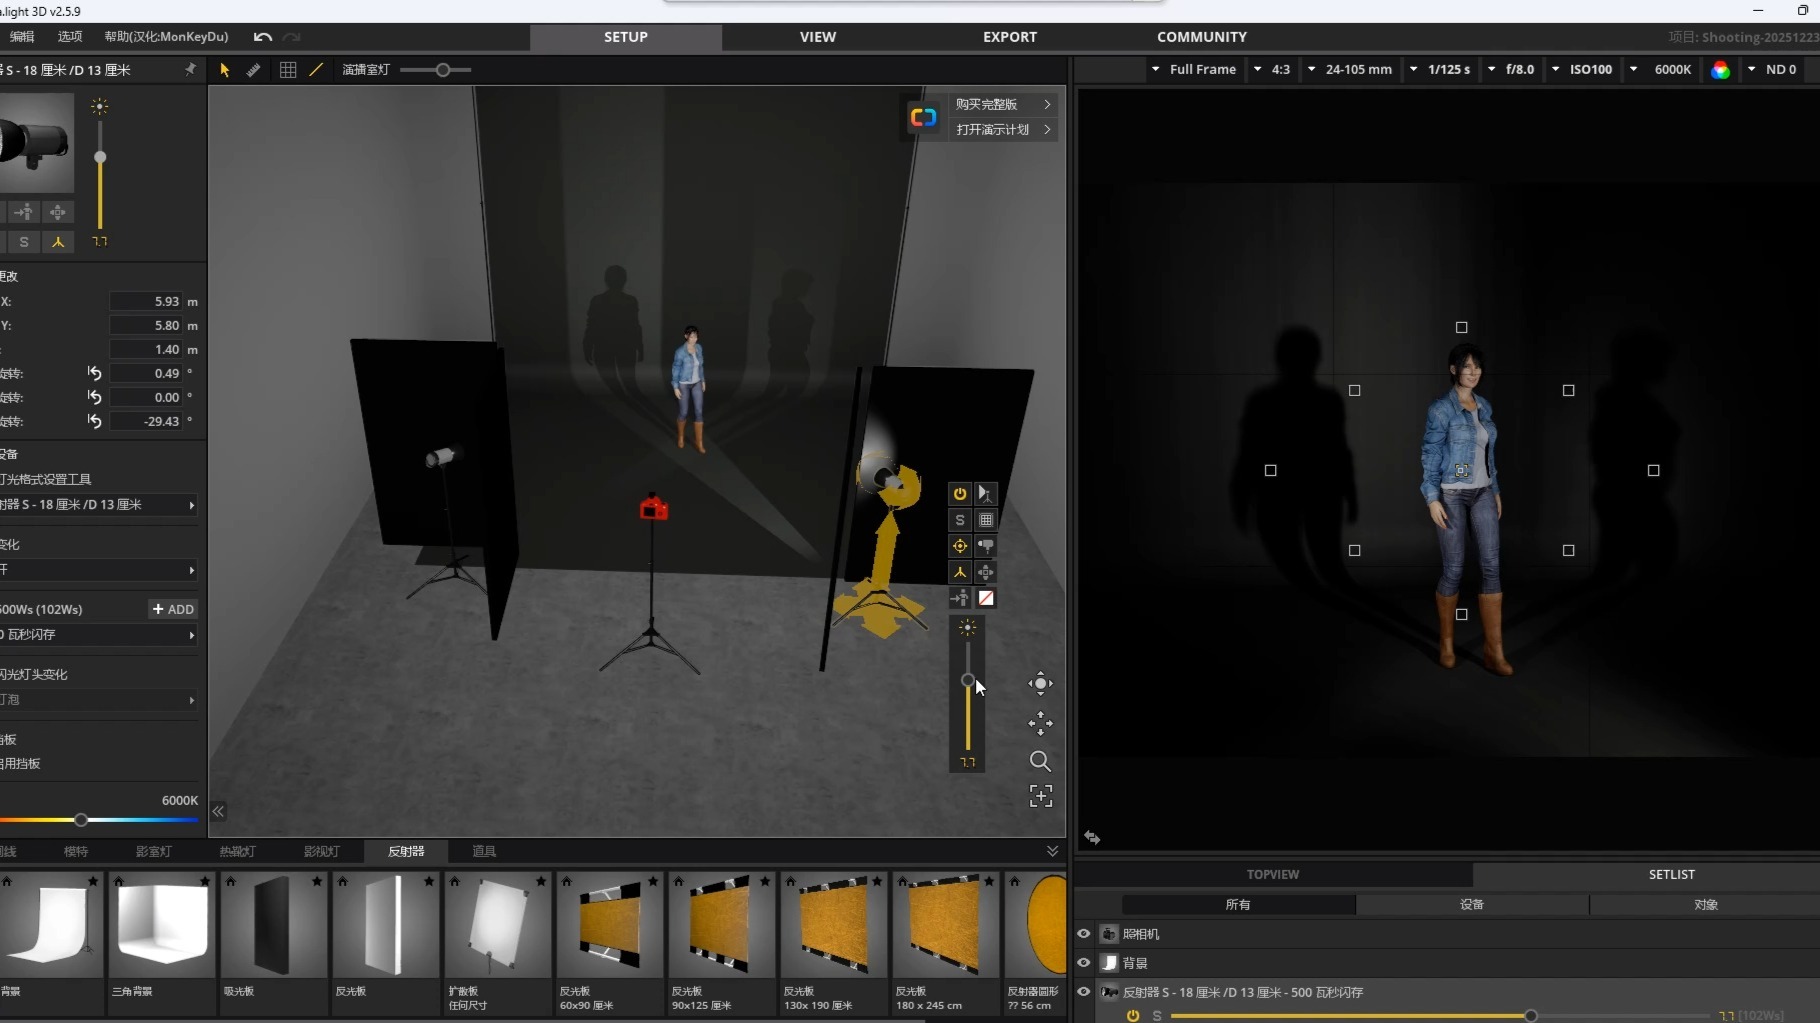Toggle visibility of 背景 row

(1083, 963)
